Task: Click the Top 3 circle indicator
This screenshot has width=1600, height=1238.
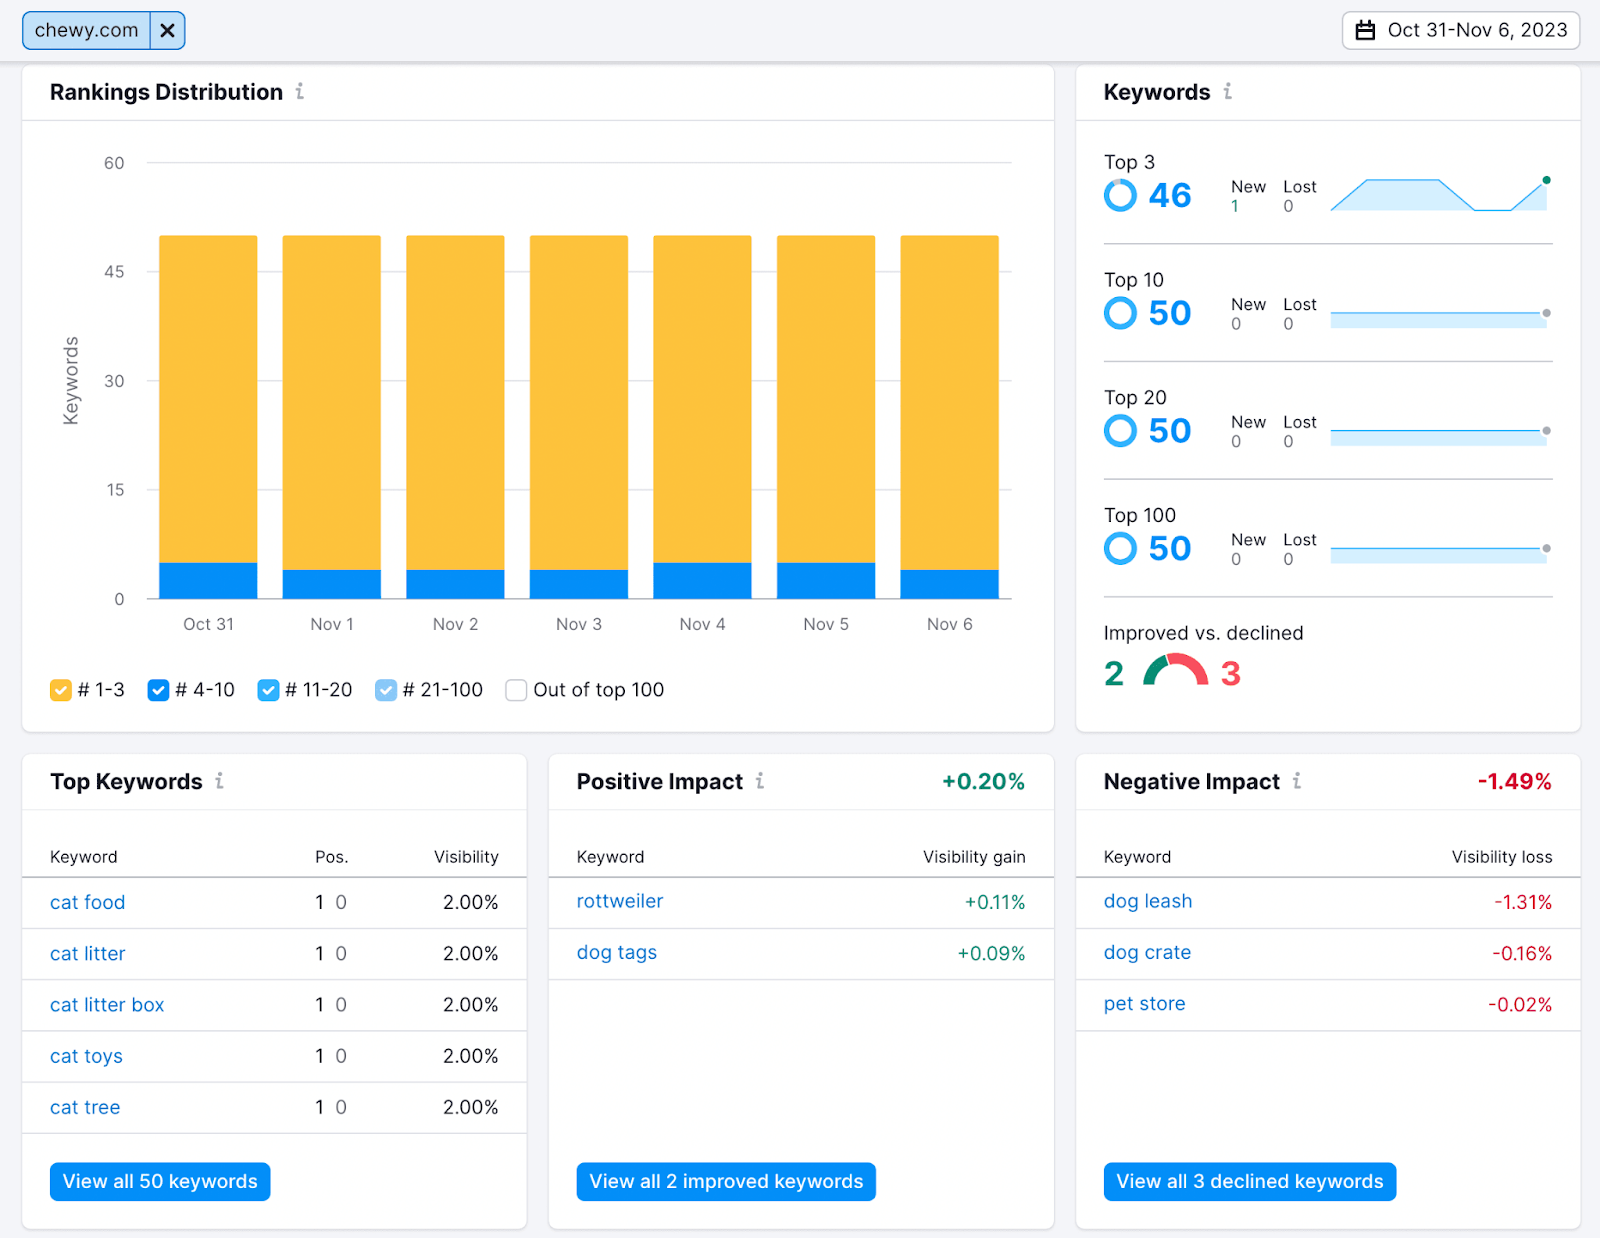Action: click(x=1120, y=195)
